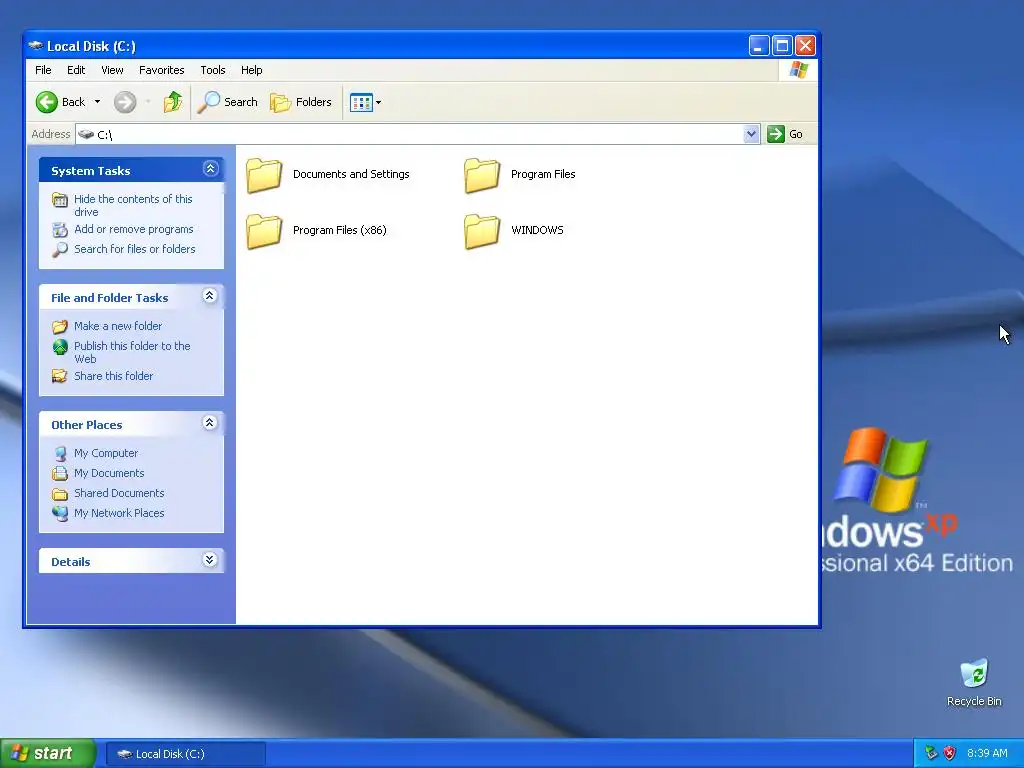This screenshot has height=768, width=1024.
Task: Click Search for files or folders link
Action: coord(135,249)
